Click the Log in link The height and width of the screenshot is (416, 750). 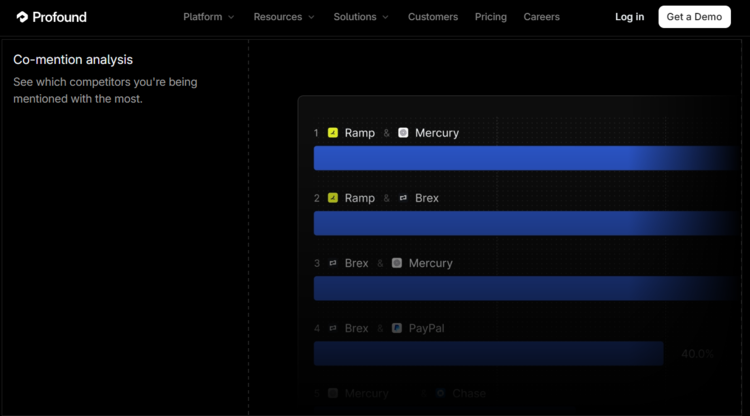point(629,17)
